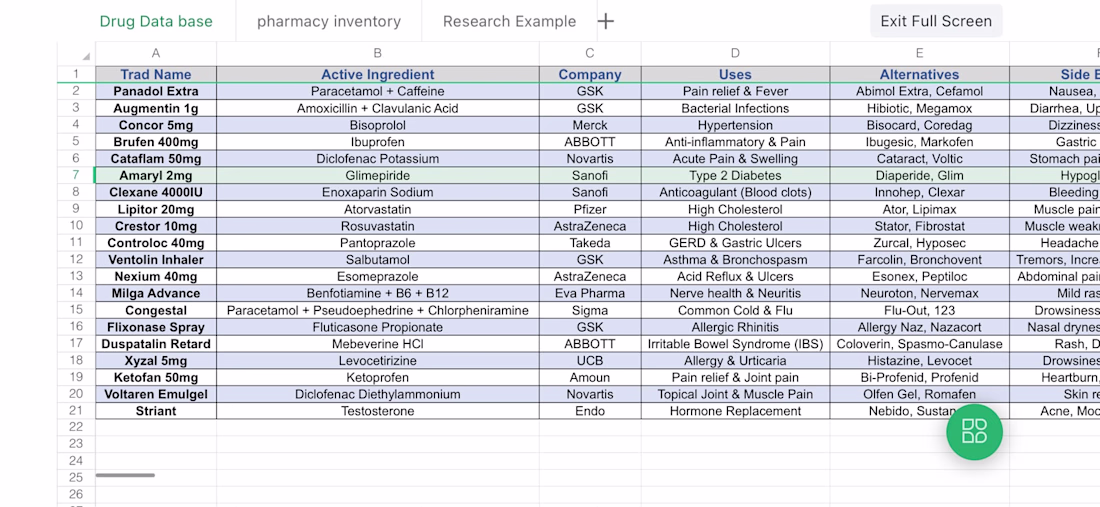The image size is (1100, 507).
Task: Click the Eva Pharma company cell
Action: tap(589, 293)
